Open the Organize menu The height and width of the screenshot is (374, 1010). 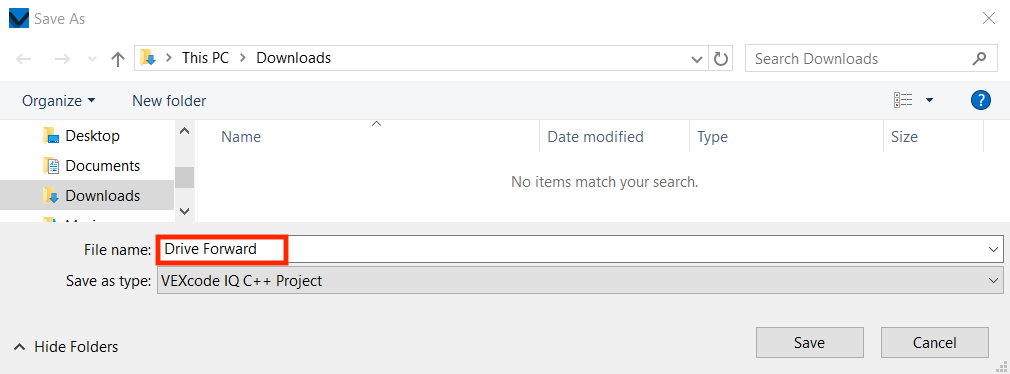(59, 100)
